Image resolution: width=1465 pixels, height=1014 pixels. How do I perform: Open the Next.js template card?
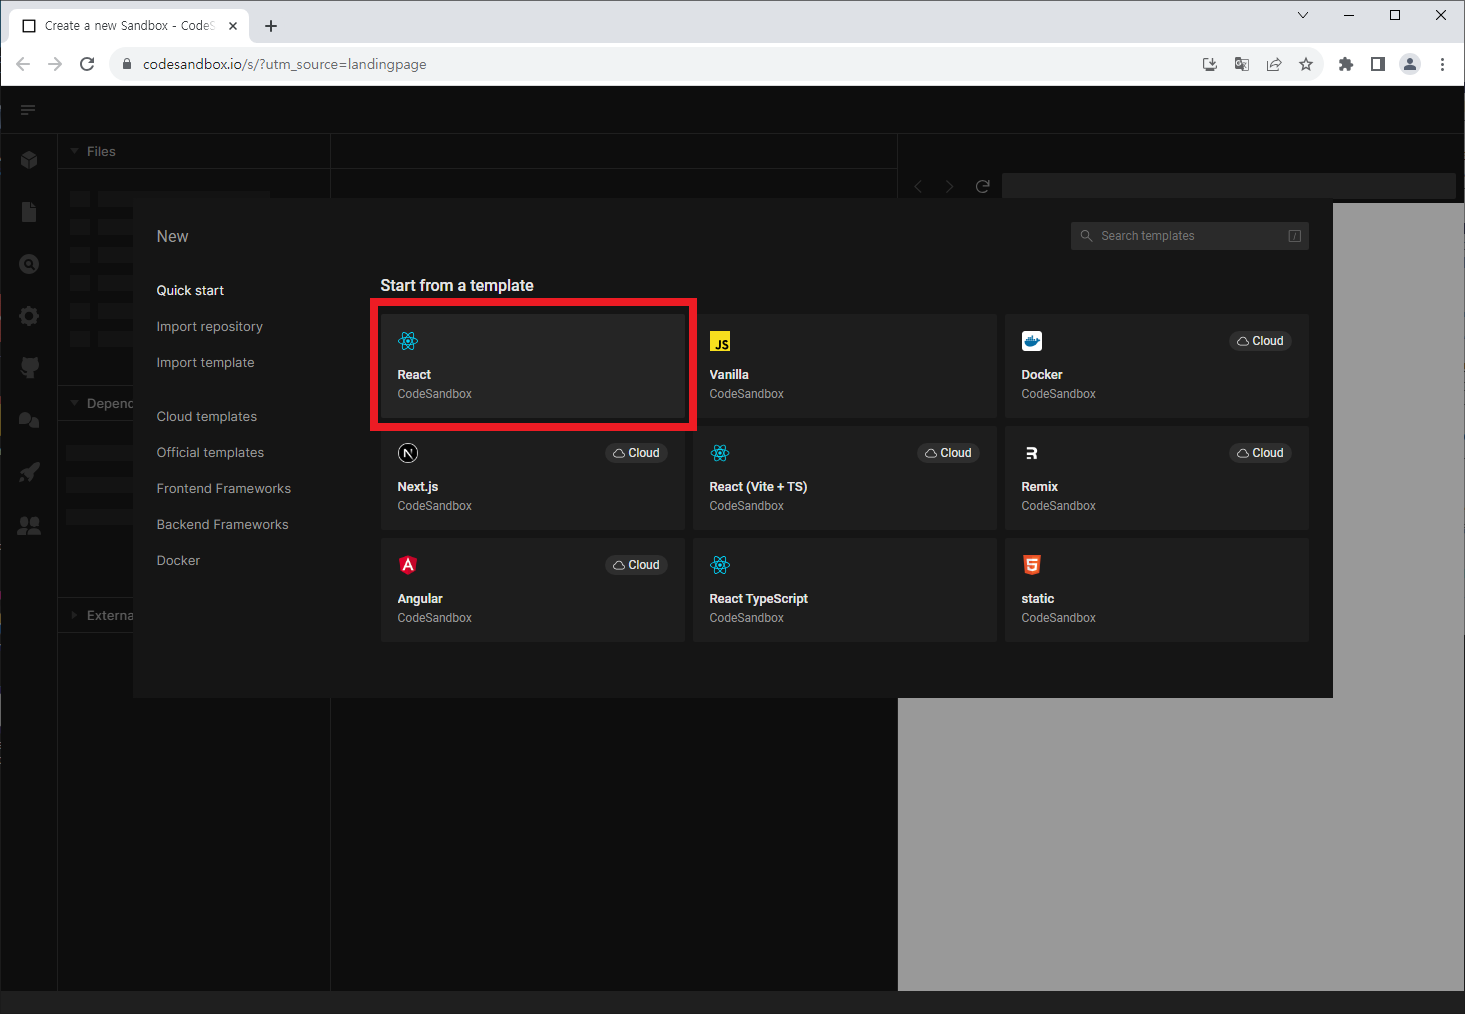(x=533, y=478)
